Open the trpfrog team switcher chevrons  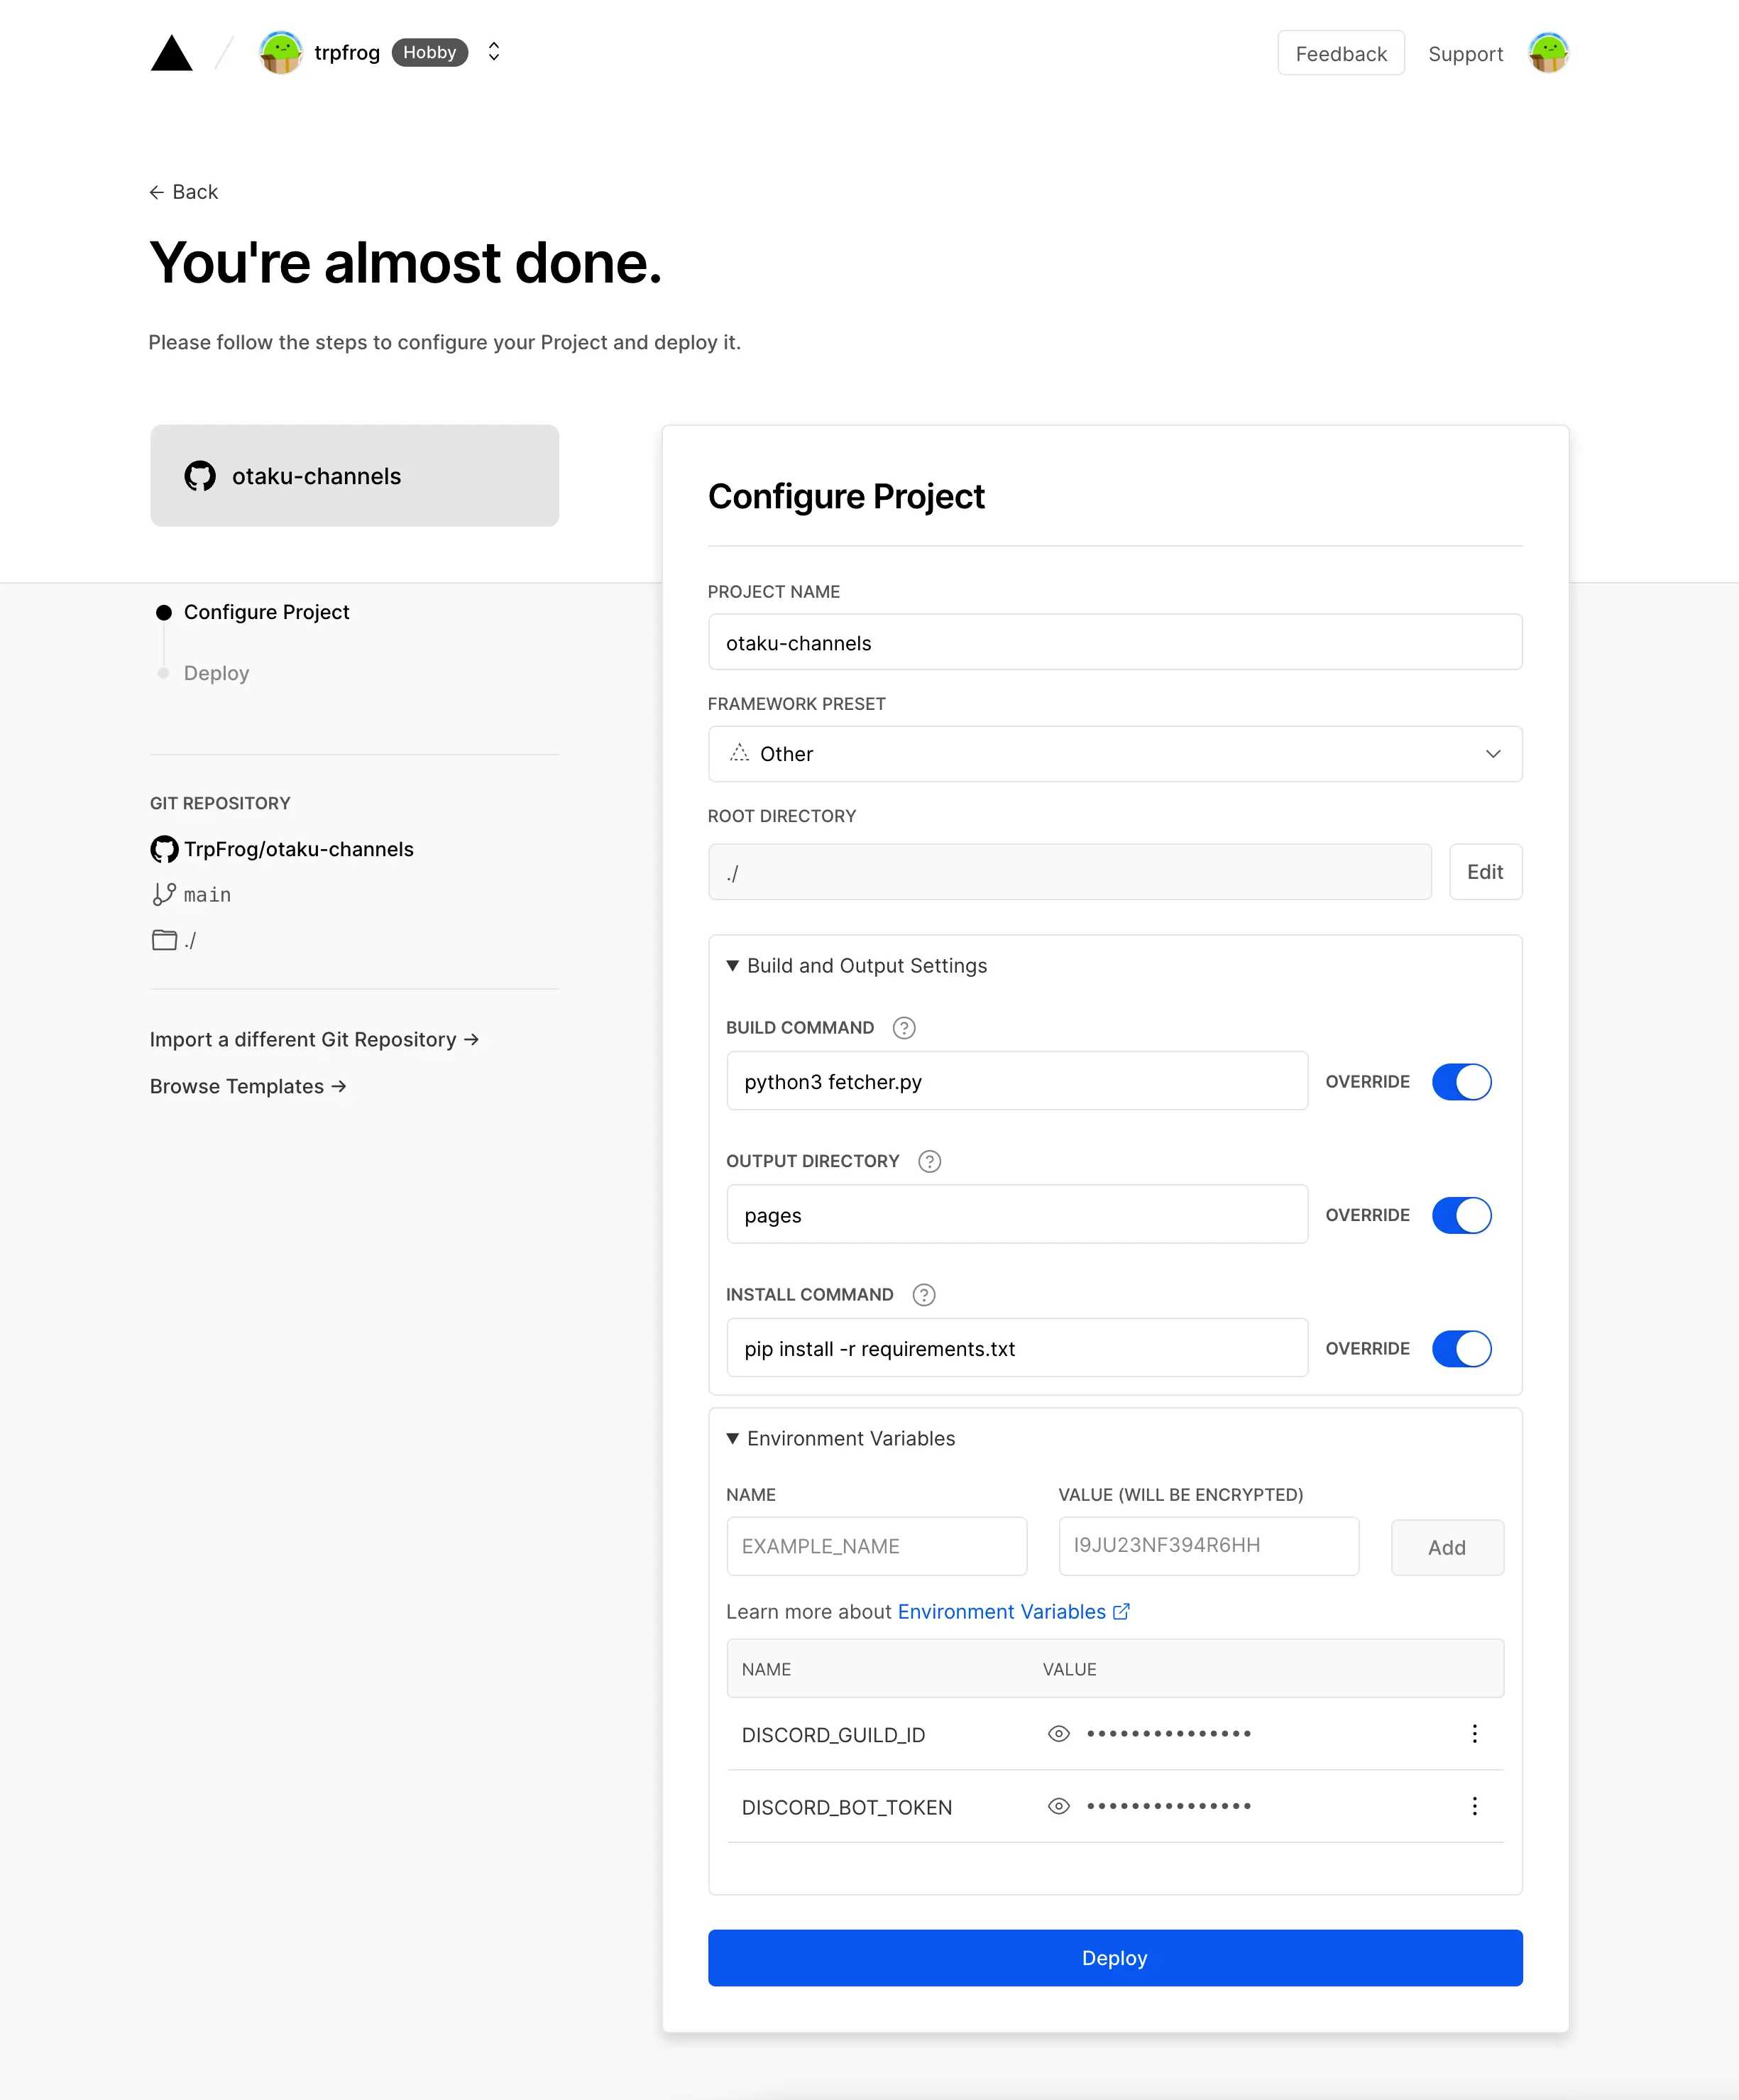coord(493,52)
